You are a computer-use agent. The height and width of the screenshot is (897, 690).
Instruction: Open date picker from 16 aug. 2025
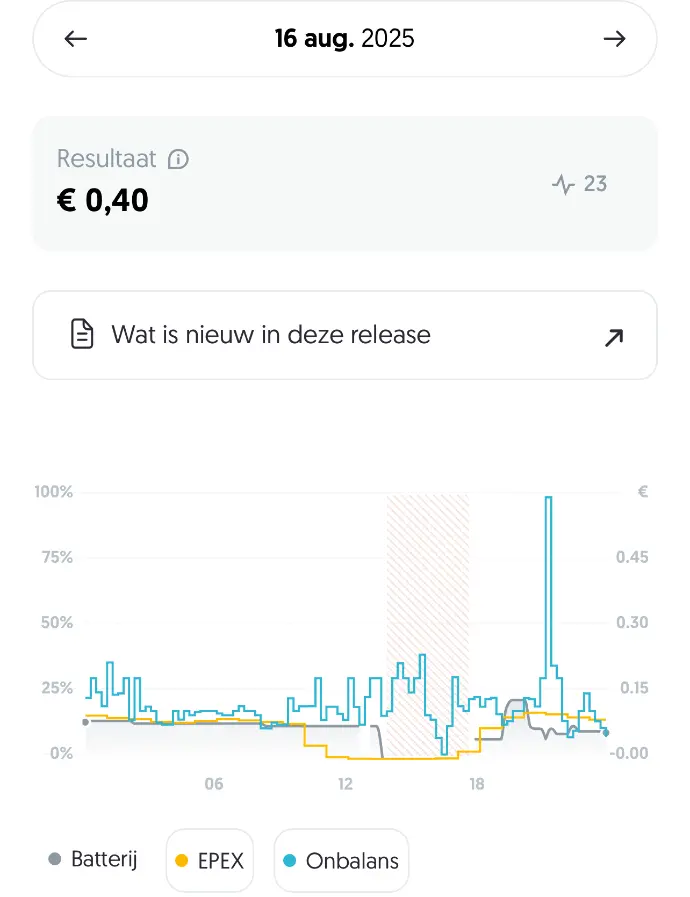tap(344, 39)
